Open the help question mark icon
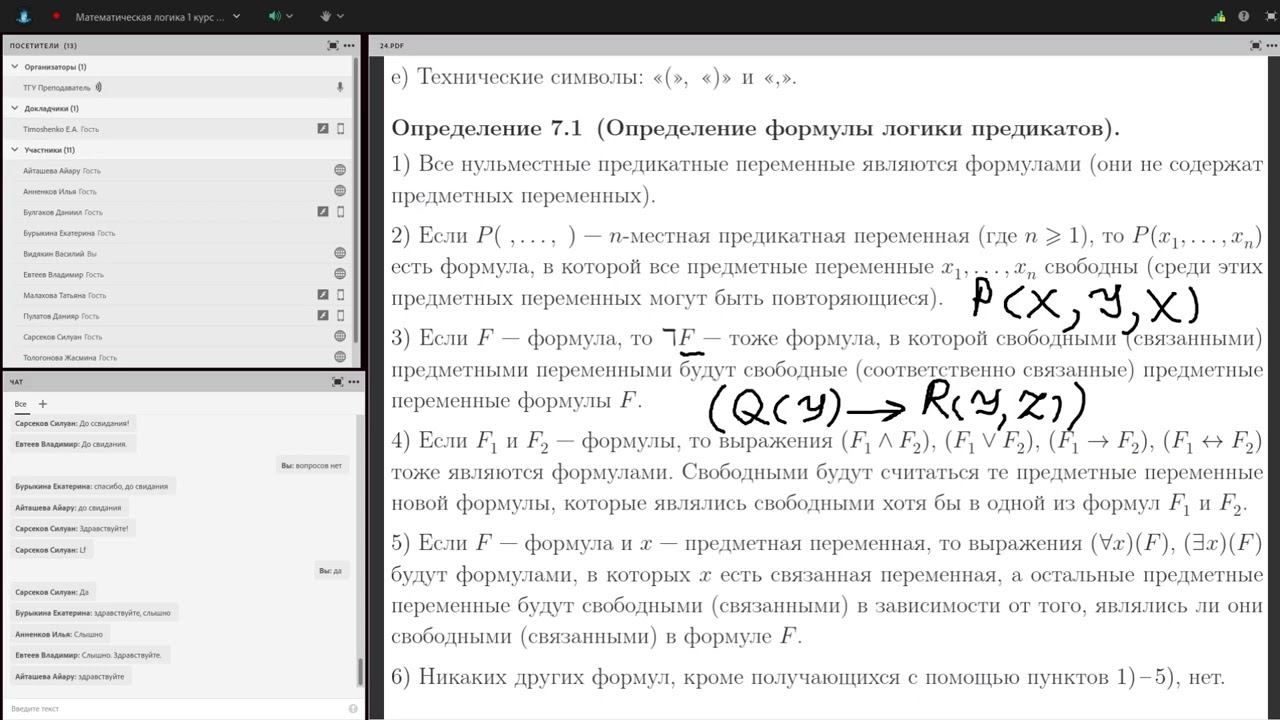 1244,16
